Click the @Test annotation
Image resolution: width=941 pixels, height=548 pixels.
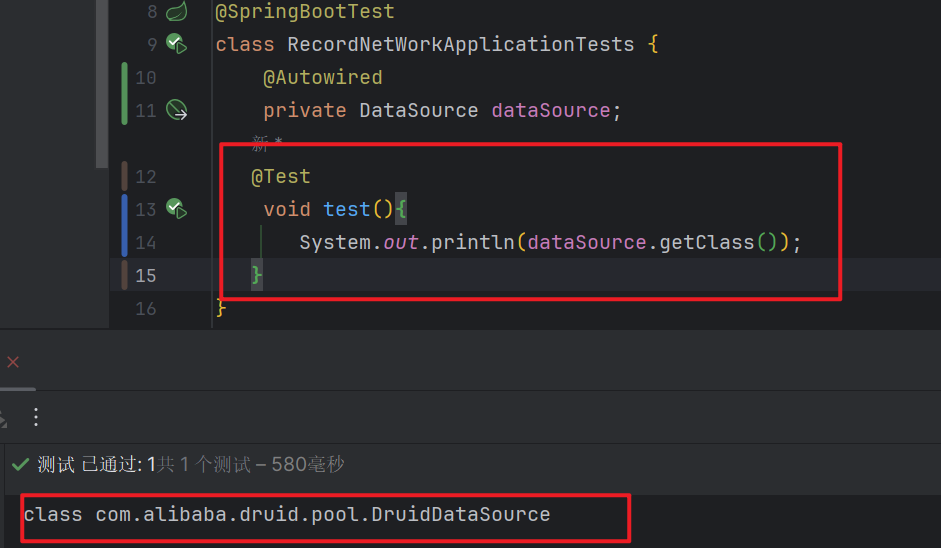pos(281,176)
